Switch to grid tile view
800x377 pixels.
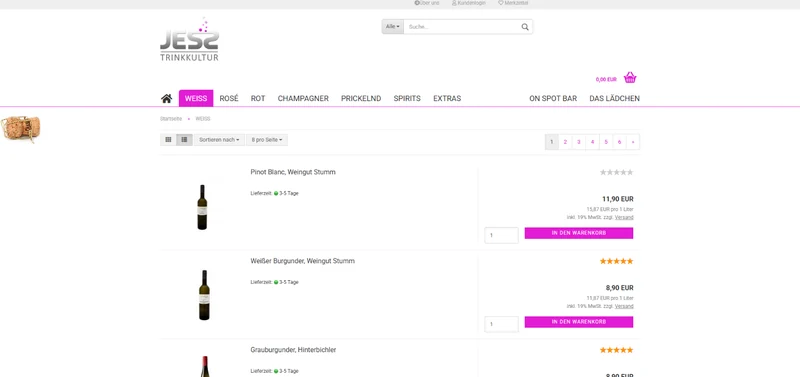pyautogui.click(x=168, y=140)
